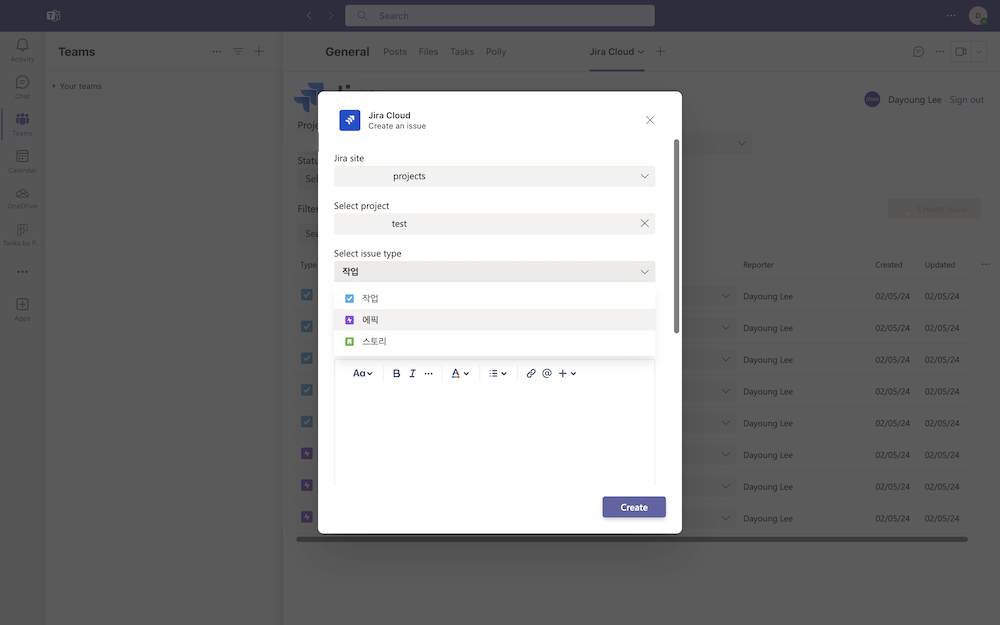Open the Jira site dropdown
Screen dimensions: 1000x625
coord(494,176)
